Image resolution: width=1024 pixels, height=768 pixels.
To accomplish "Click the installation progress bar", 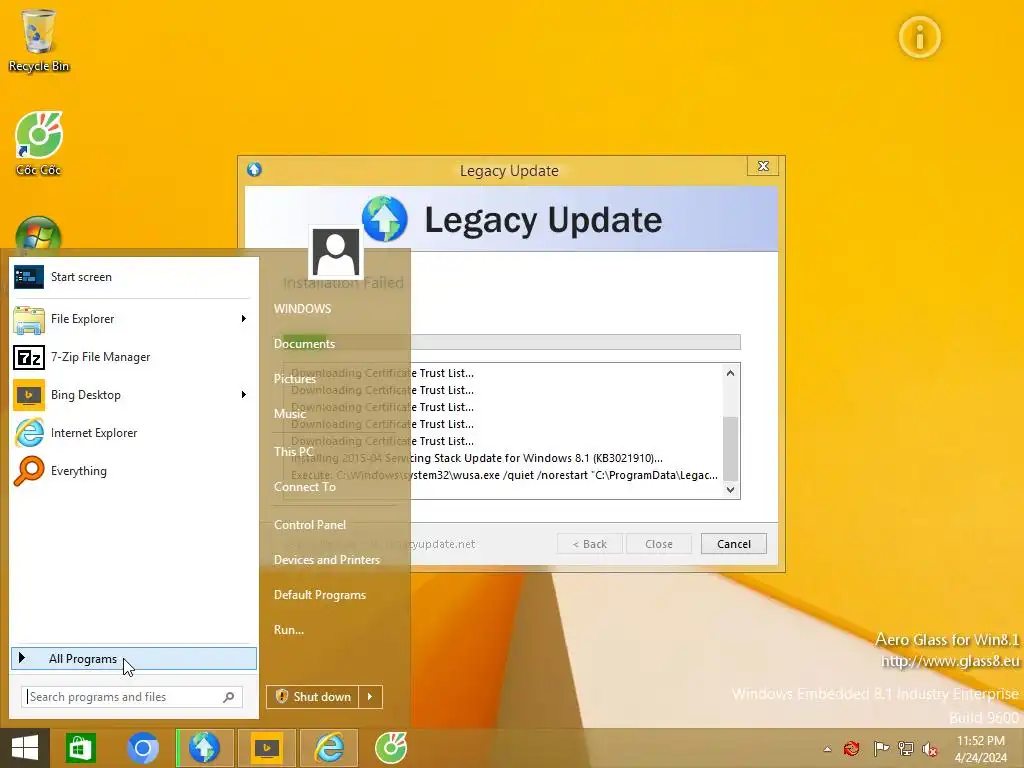I will click(511, 342).
